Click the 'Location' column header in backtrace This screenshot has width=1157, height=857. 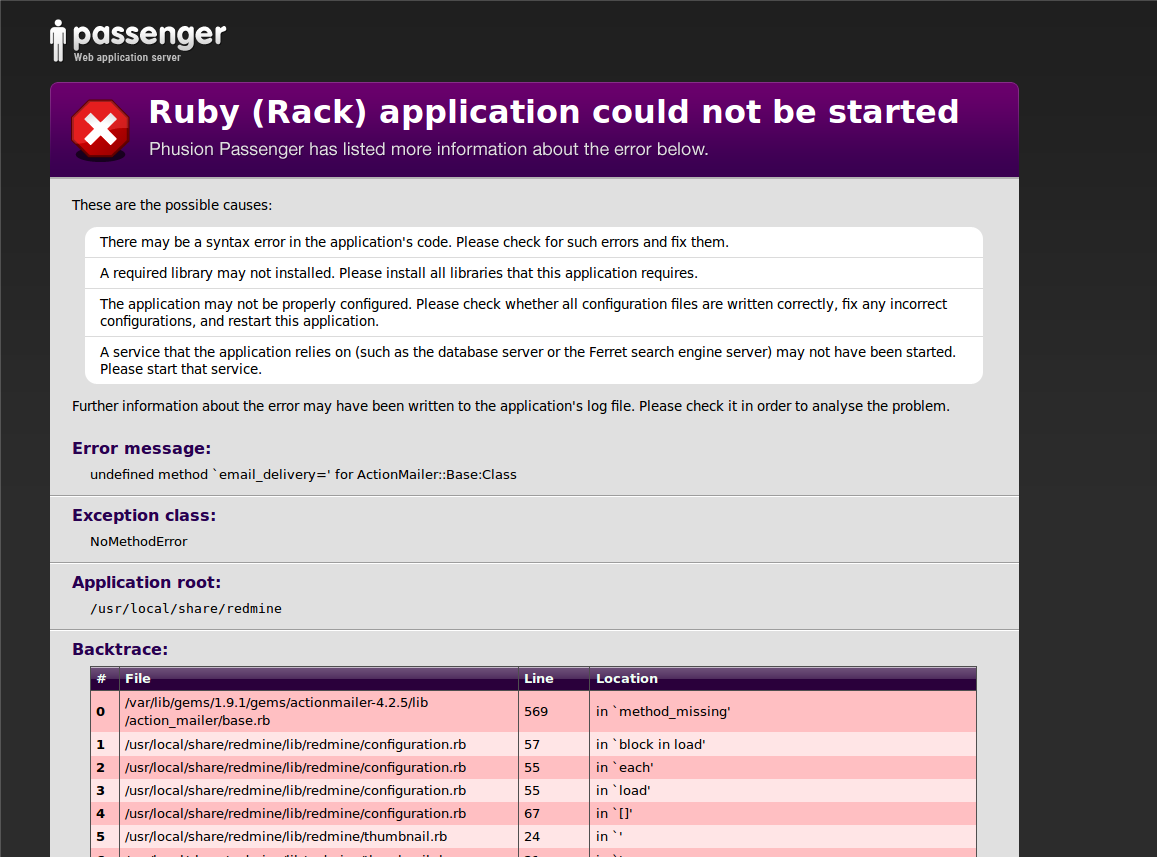click(627, 678)
